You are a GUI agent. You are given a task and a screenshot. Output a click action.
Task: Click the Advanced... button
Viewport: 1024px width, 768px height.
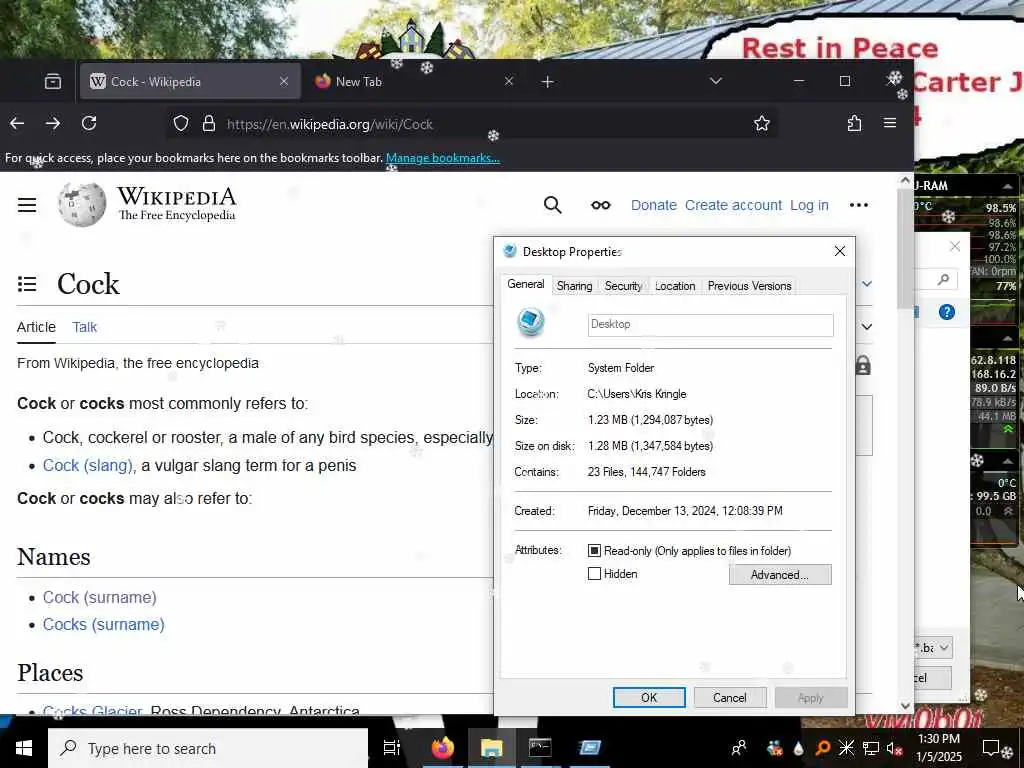click(780, 575)
